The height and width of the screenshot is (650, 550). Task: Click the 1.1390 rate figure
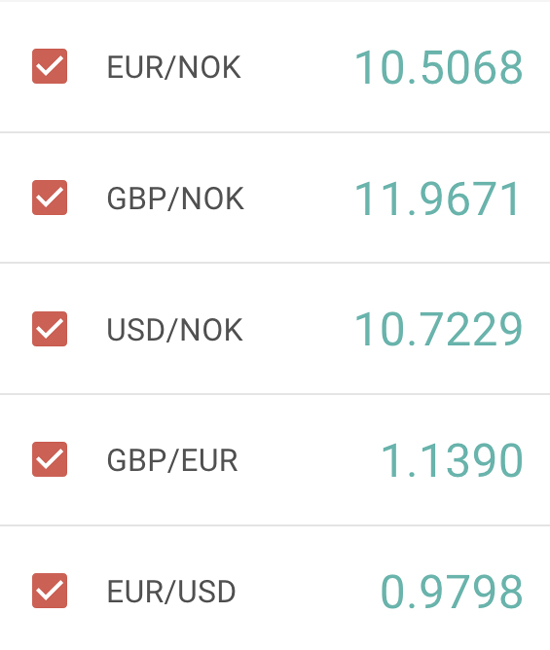click(452, 460)
